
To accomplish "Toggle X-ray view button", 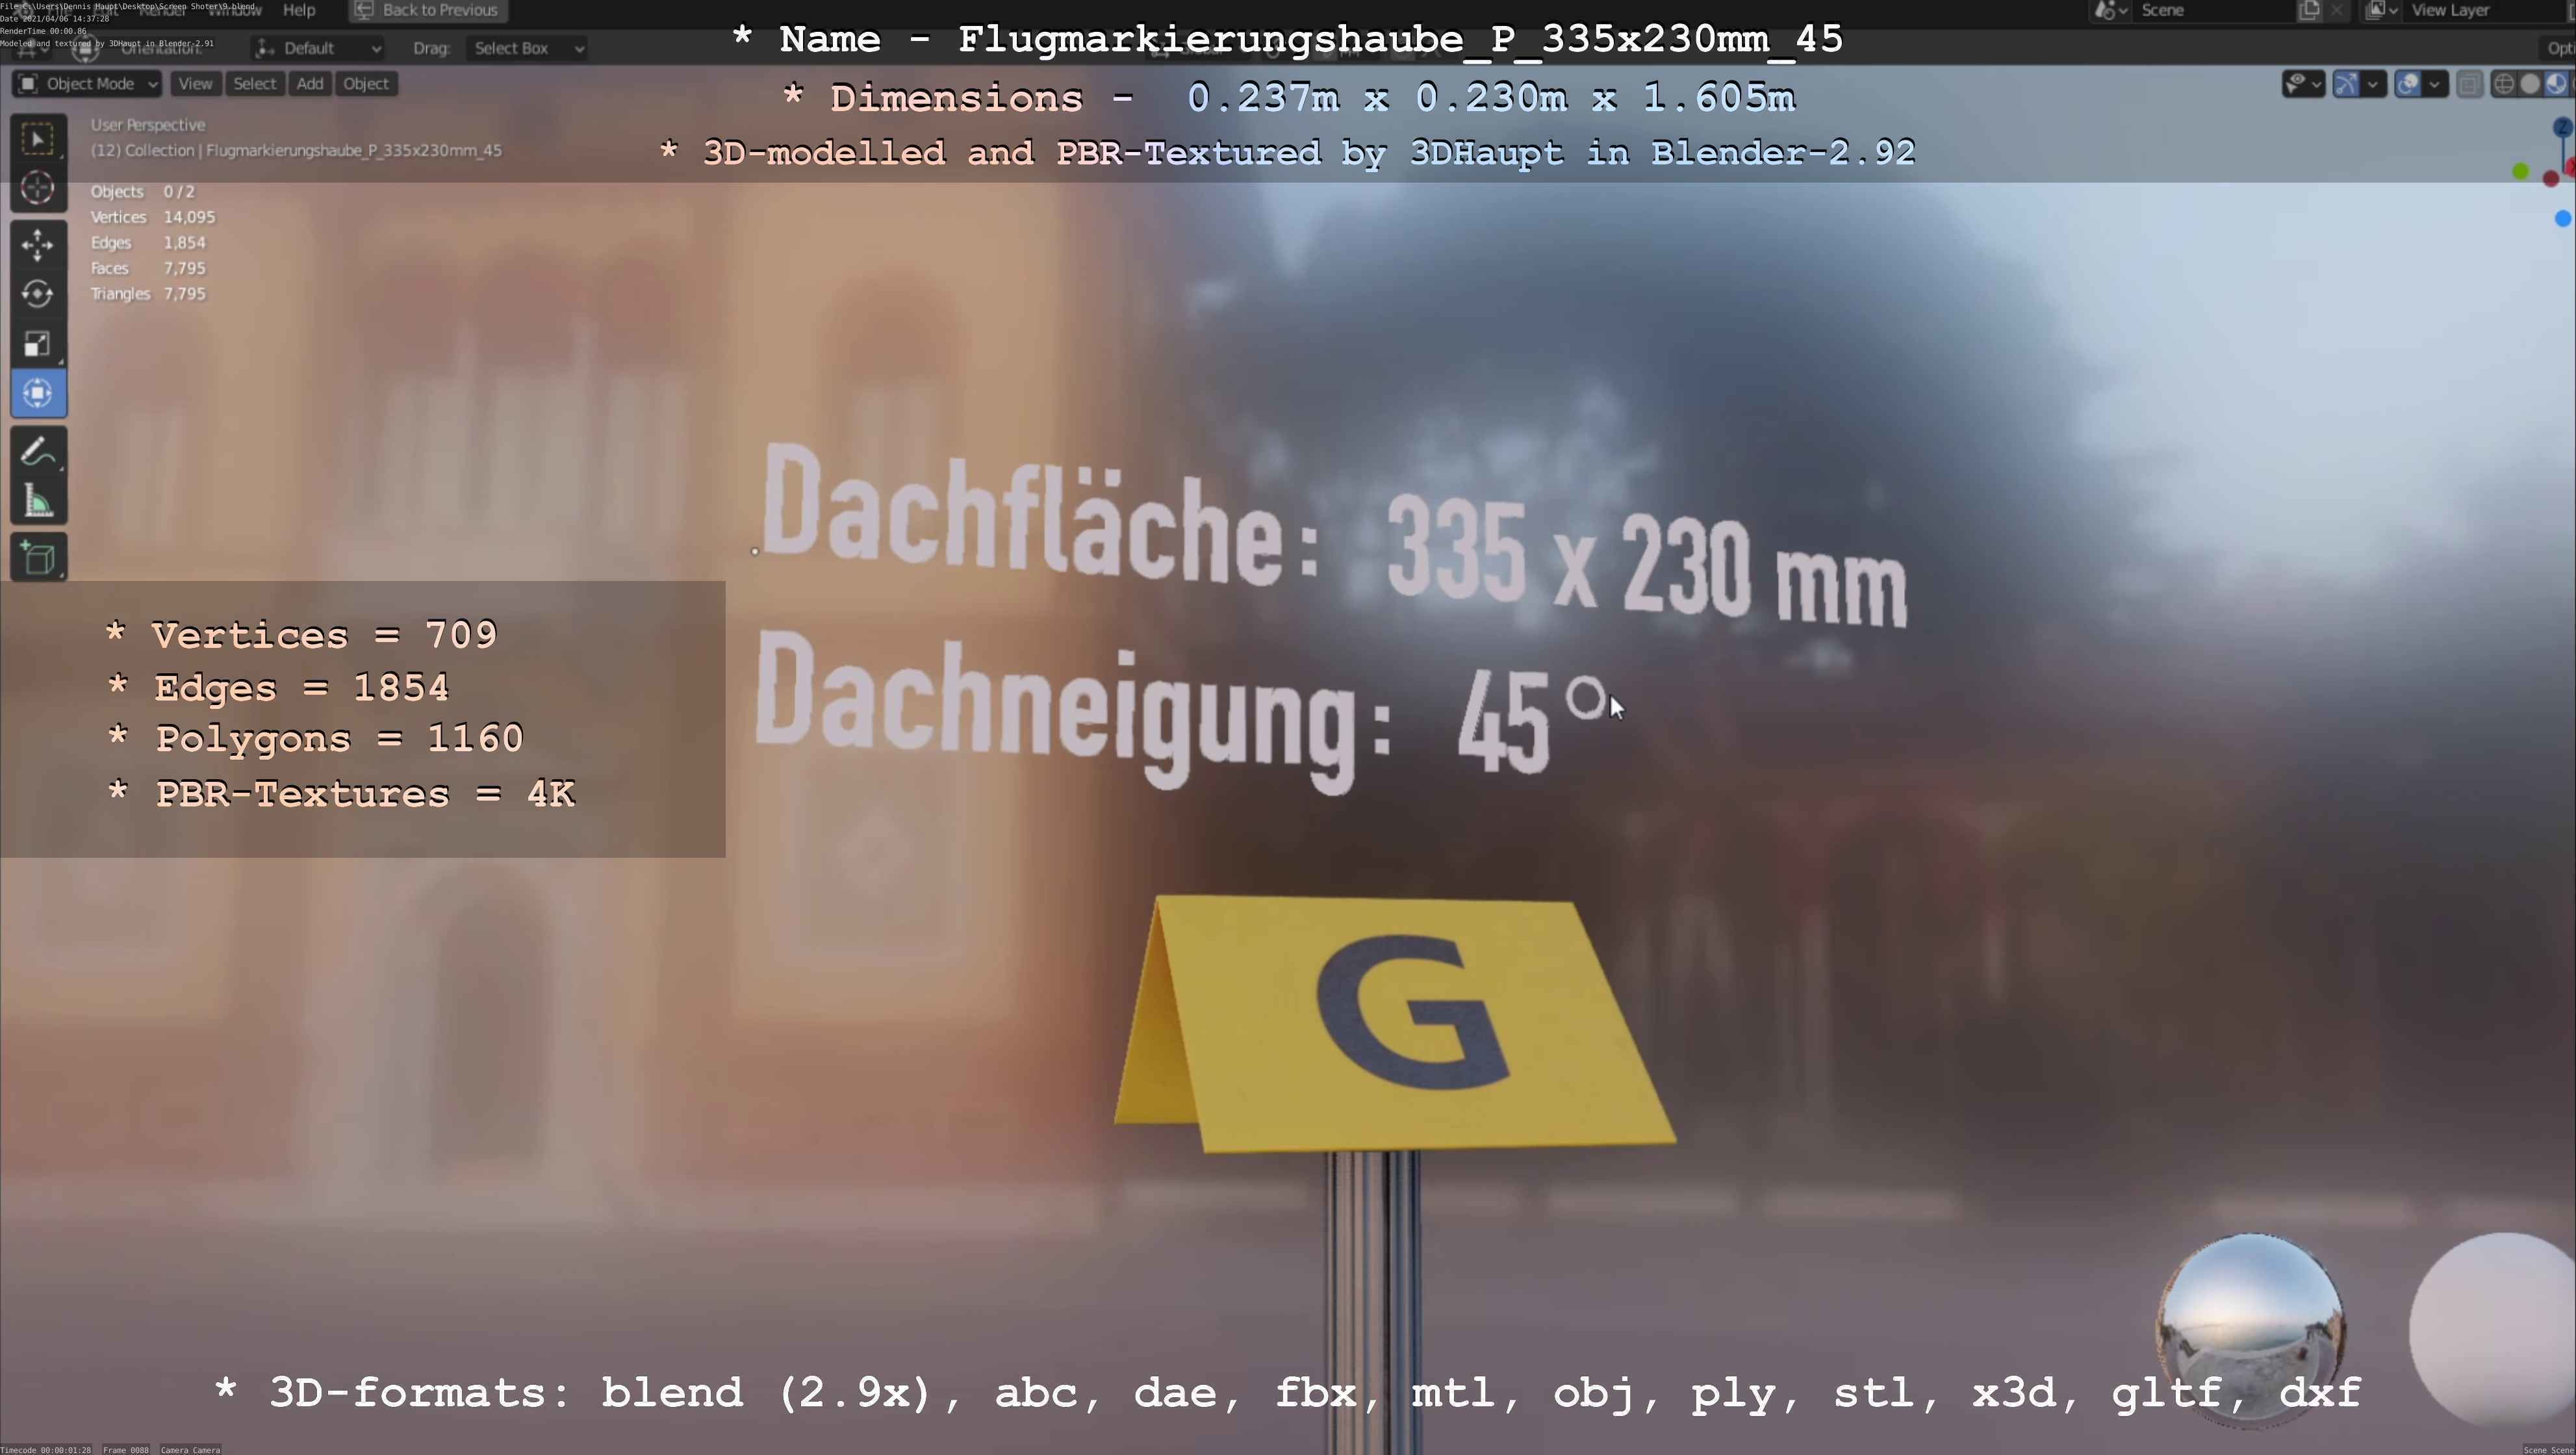I will tap(2469, 85).
